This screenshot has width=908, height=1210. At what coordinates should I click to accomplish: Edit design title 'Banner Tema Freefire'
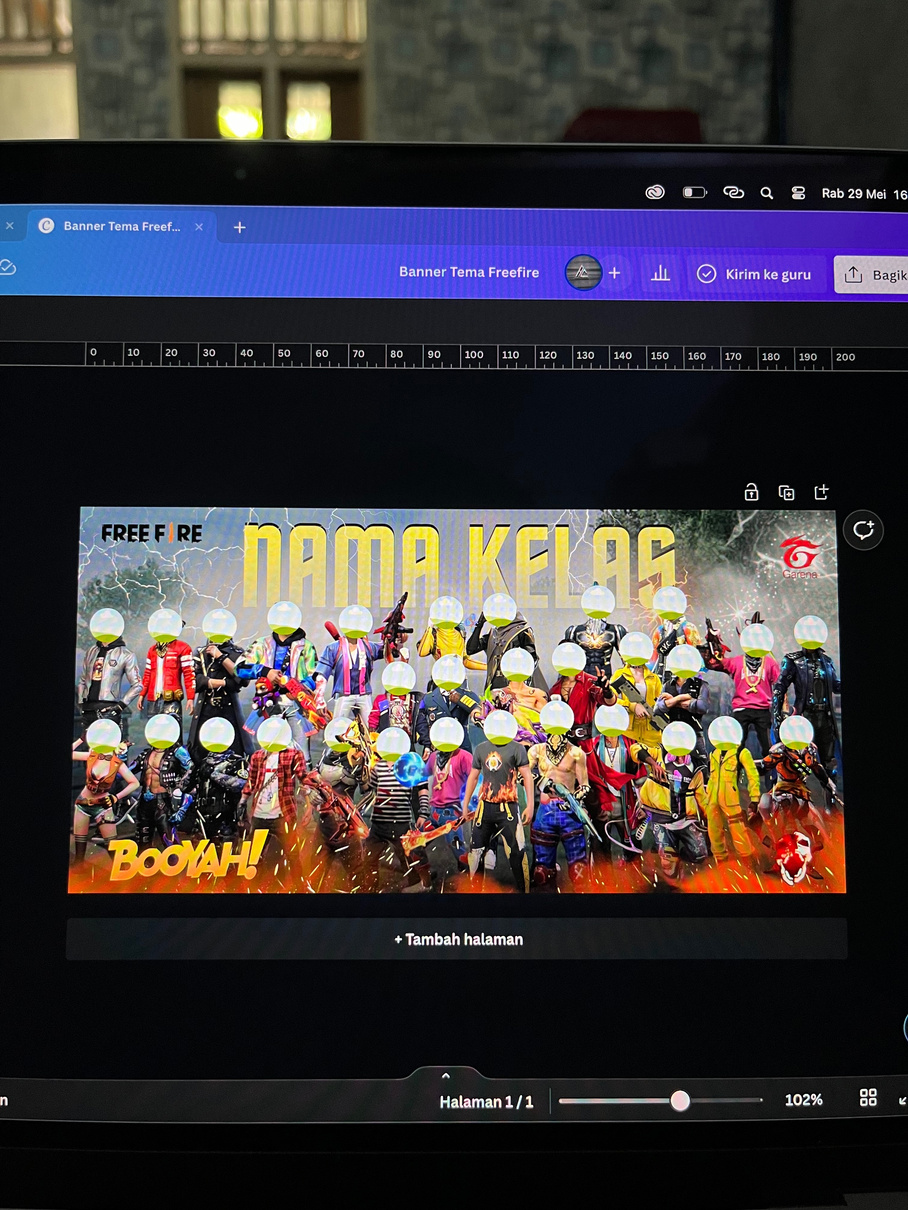(x=469, y=272)
